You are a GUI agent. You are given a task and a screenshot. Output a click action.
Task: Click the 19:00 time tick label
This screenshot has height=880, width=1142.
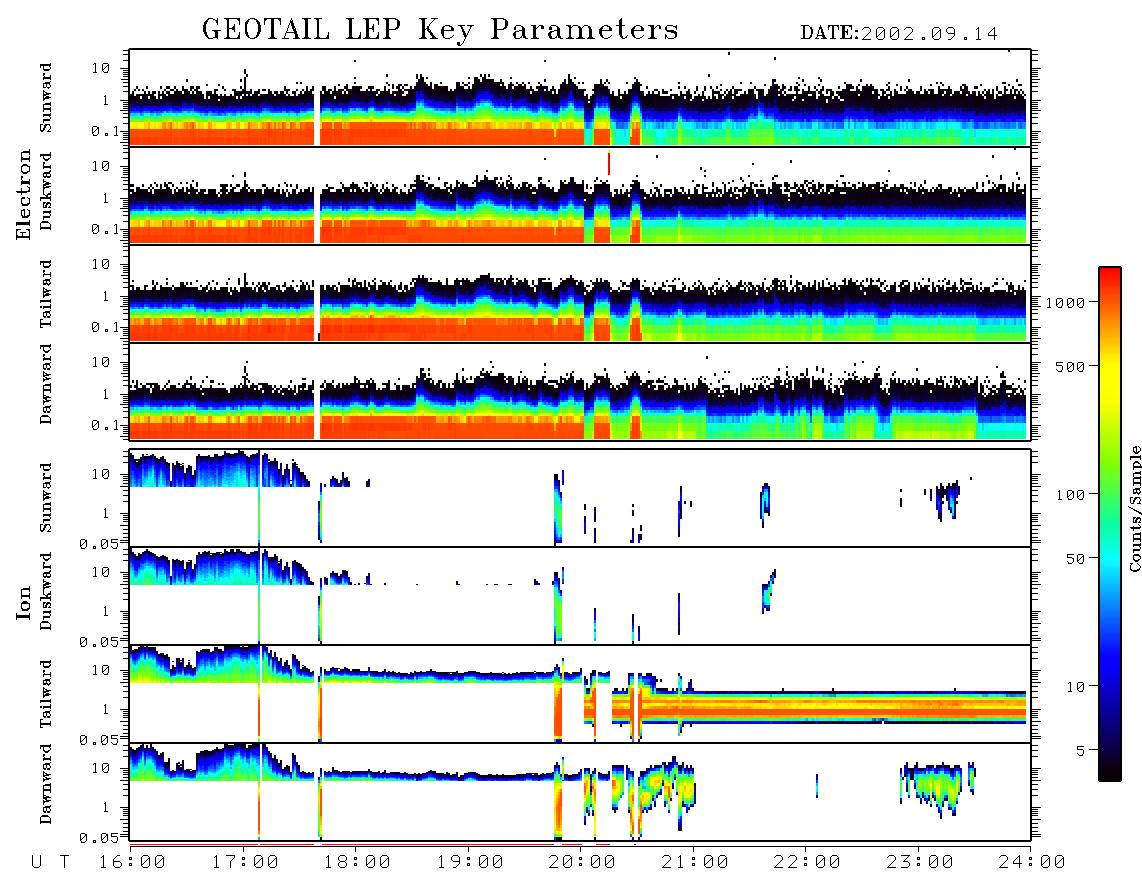tap(470, 863)
